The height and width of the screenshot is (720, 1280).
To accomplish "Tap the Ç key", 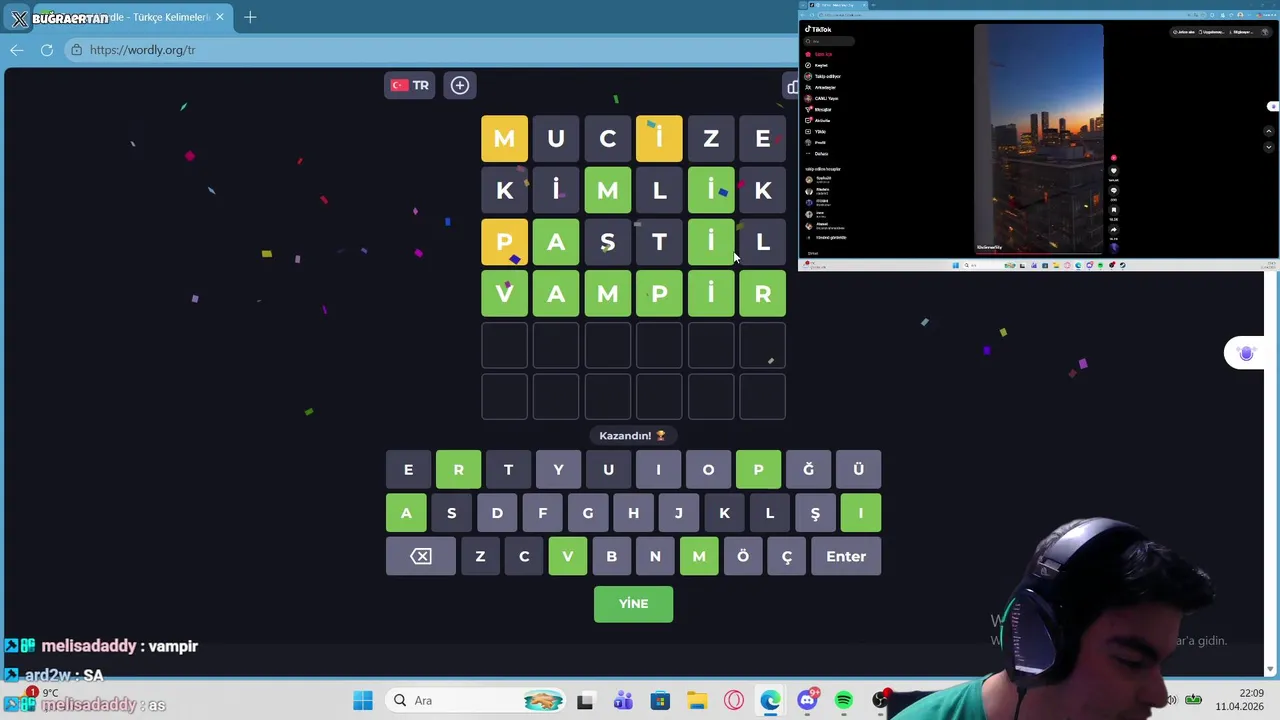I will (786, 556).
